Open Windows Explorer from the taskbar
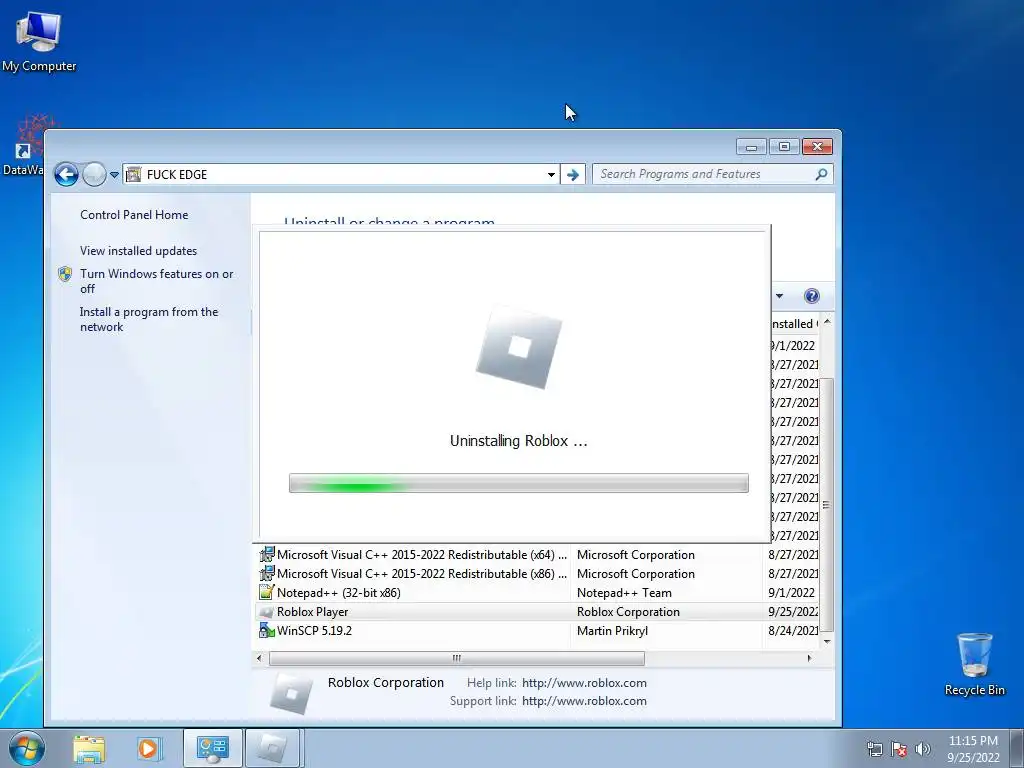Viewport: 1024px width, 768px height. click(x=89, y=748)
